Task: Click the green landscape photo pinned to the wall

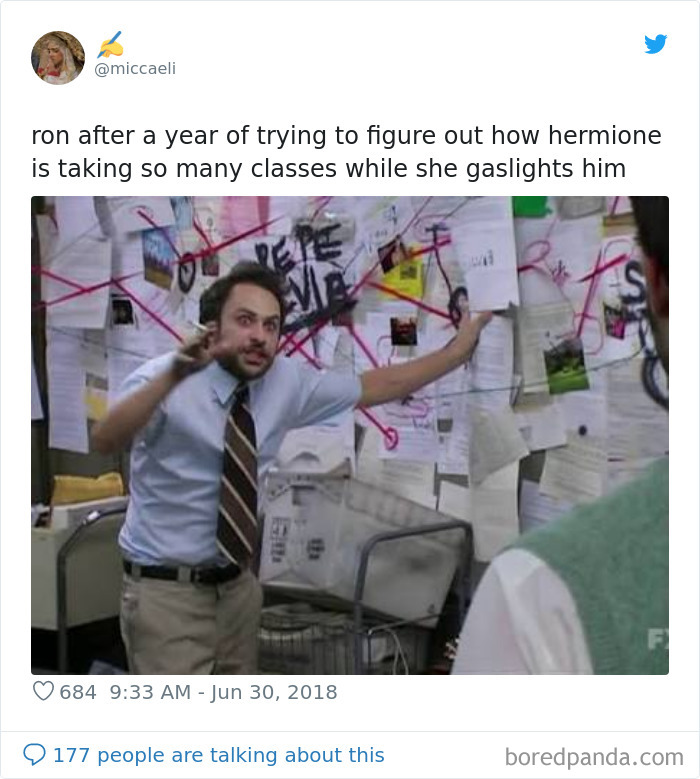Action: tap(566, 365)
